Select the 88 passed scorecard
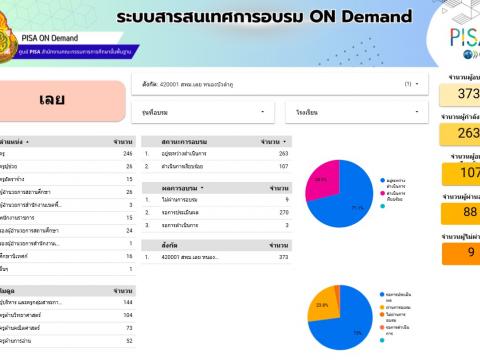This screenshot has height=360, width=480. pos(461,213)
